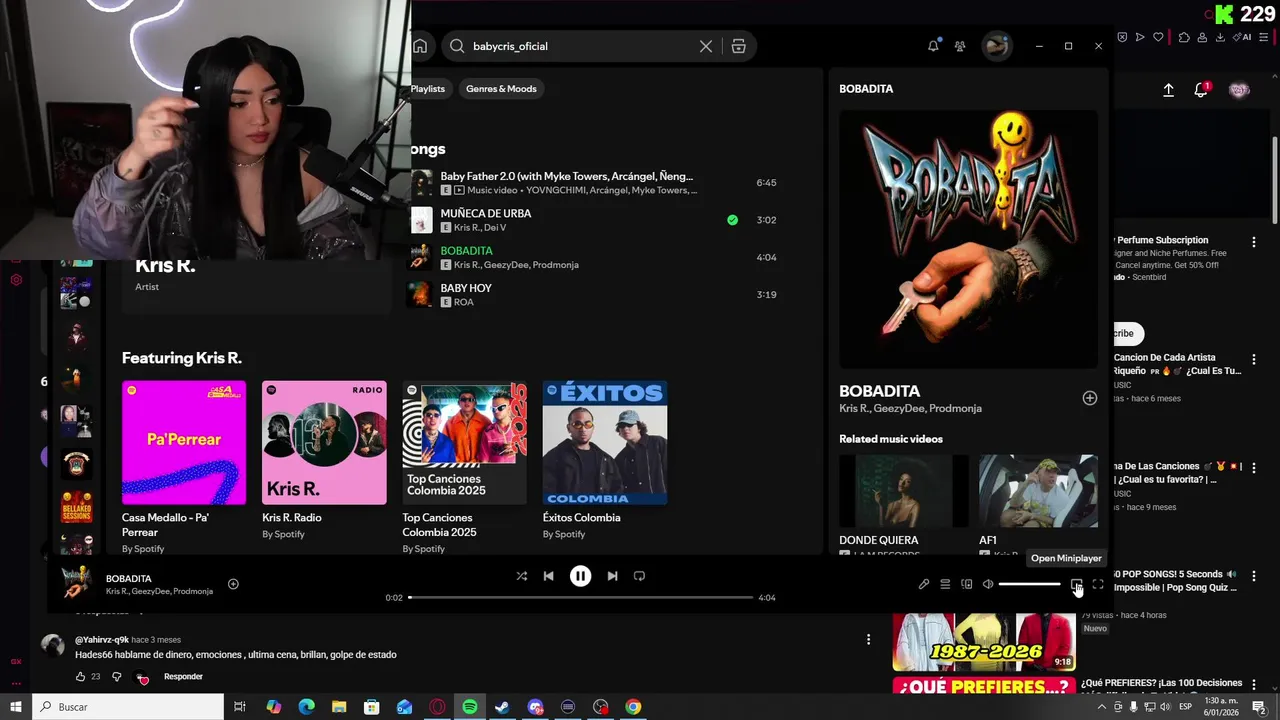The image size is (1280, 720).
Task: Open the Spotify profile menu
Action: click(x=996, y=46)
